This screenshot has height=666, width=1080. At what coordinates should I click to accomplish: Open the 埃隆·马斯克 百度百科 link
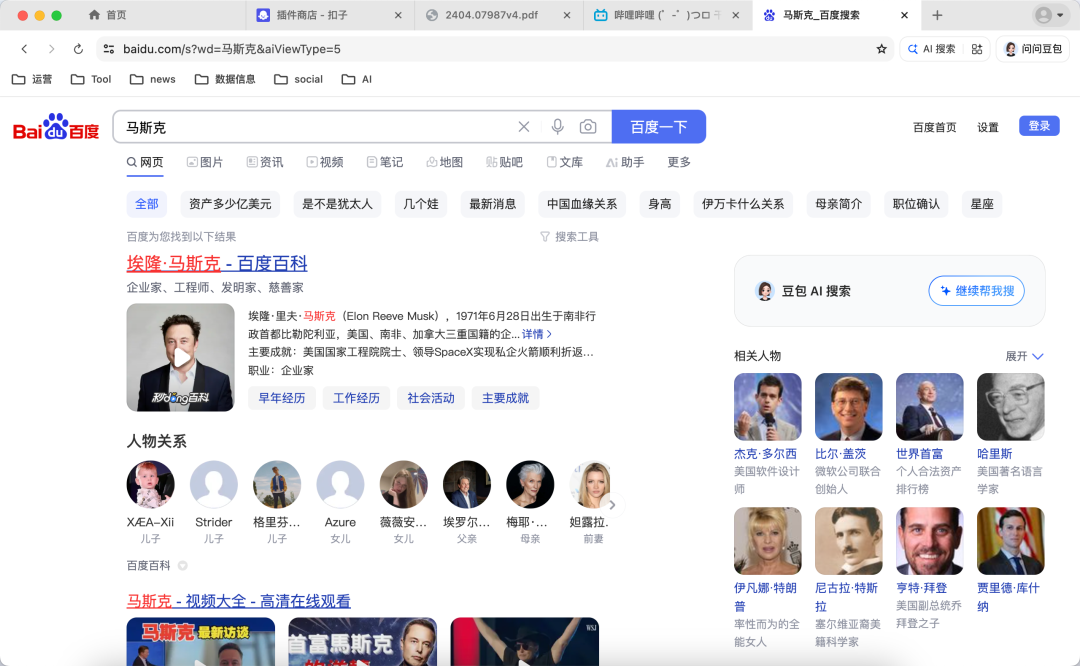point(218,263)
